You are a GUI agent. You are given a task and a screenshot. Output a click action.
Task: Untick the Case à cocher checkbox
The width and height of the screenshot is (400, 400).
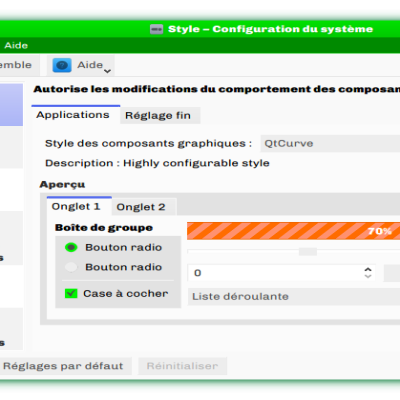[x=71, y=294]
